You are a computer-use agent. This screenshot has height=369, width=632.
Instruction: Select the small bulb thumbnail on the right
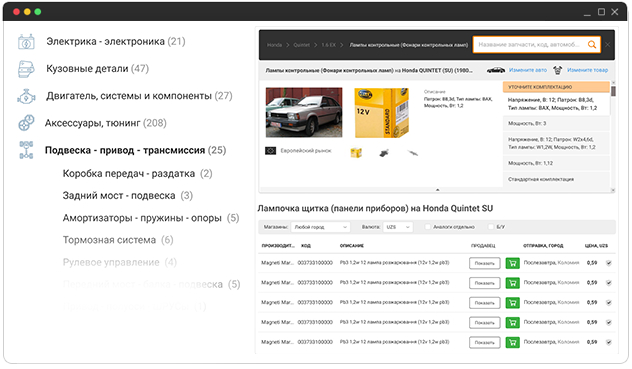point(412,153)
